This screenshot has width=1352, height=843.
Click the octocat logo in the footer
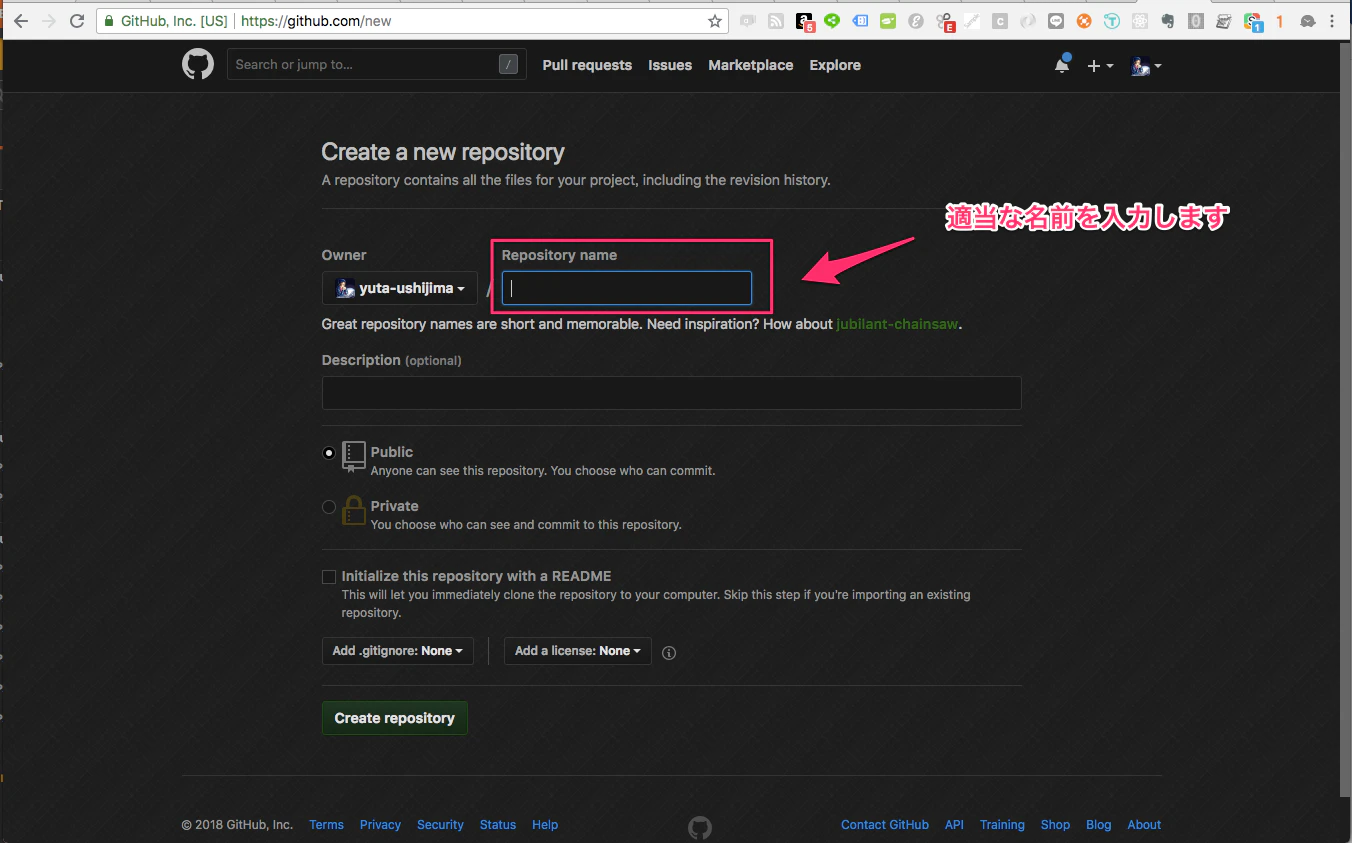pos(699,827)
